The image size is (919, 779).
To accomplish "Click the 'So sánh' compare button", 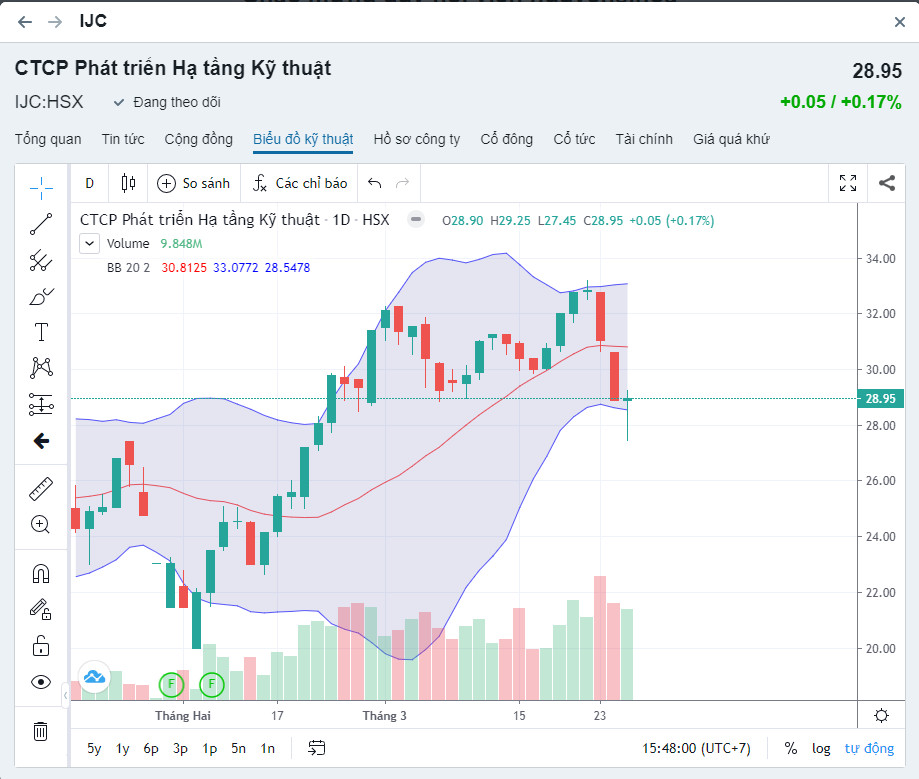I will pyautogui.click(x=194, y=183).
